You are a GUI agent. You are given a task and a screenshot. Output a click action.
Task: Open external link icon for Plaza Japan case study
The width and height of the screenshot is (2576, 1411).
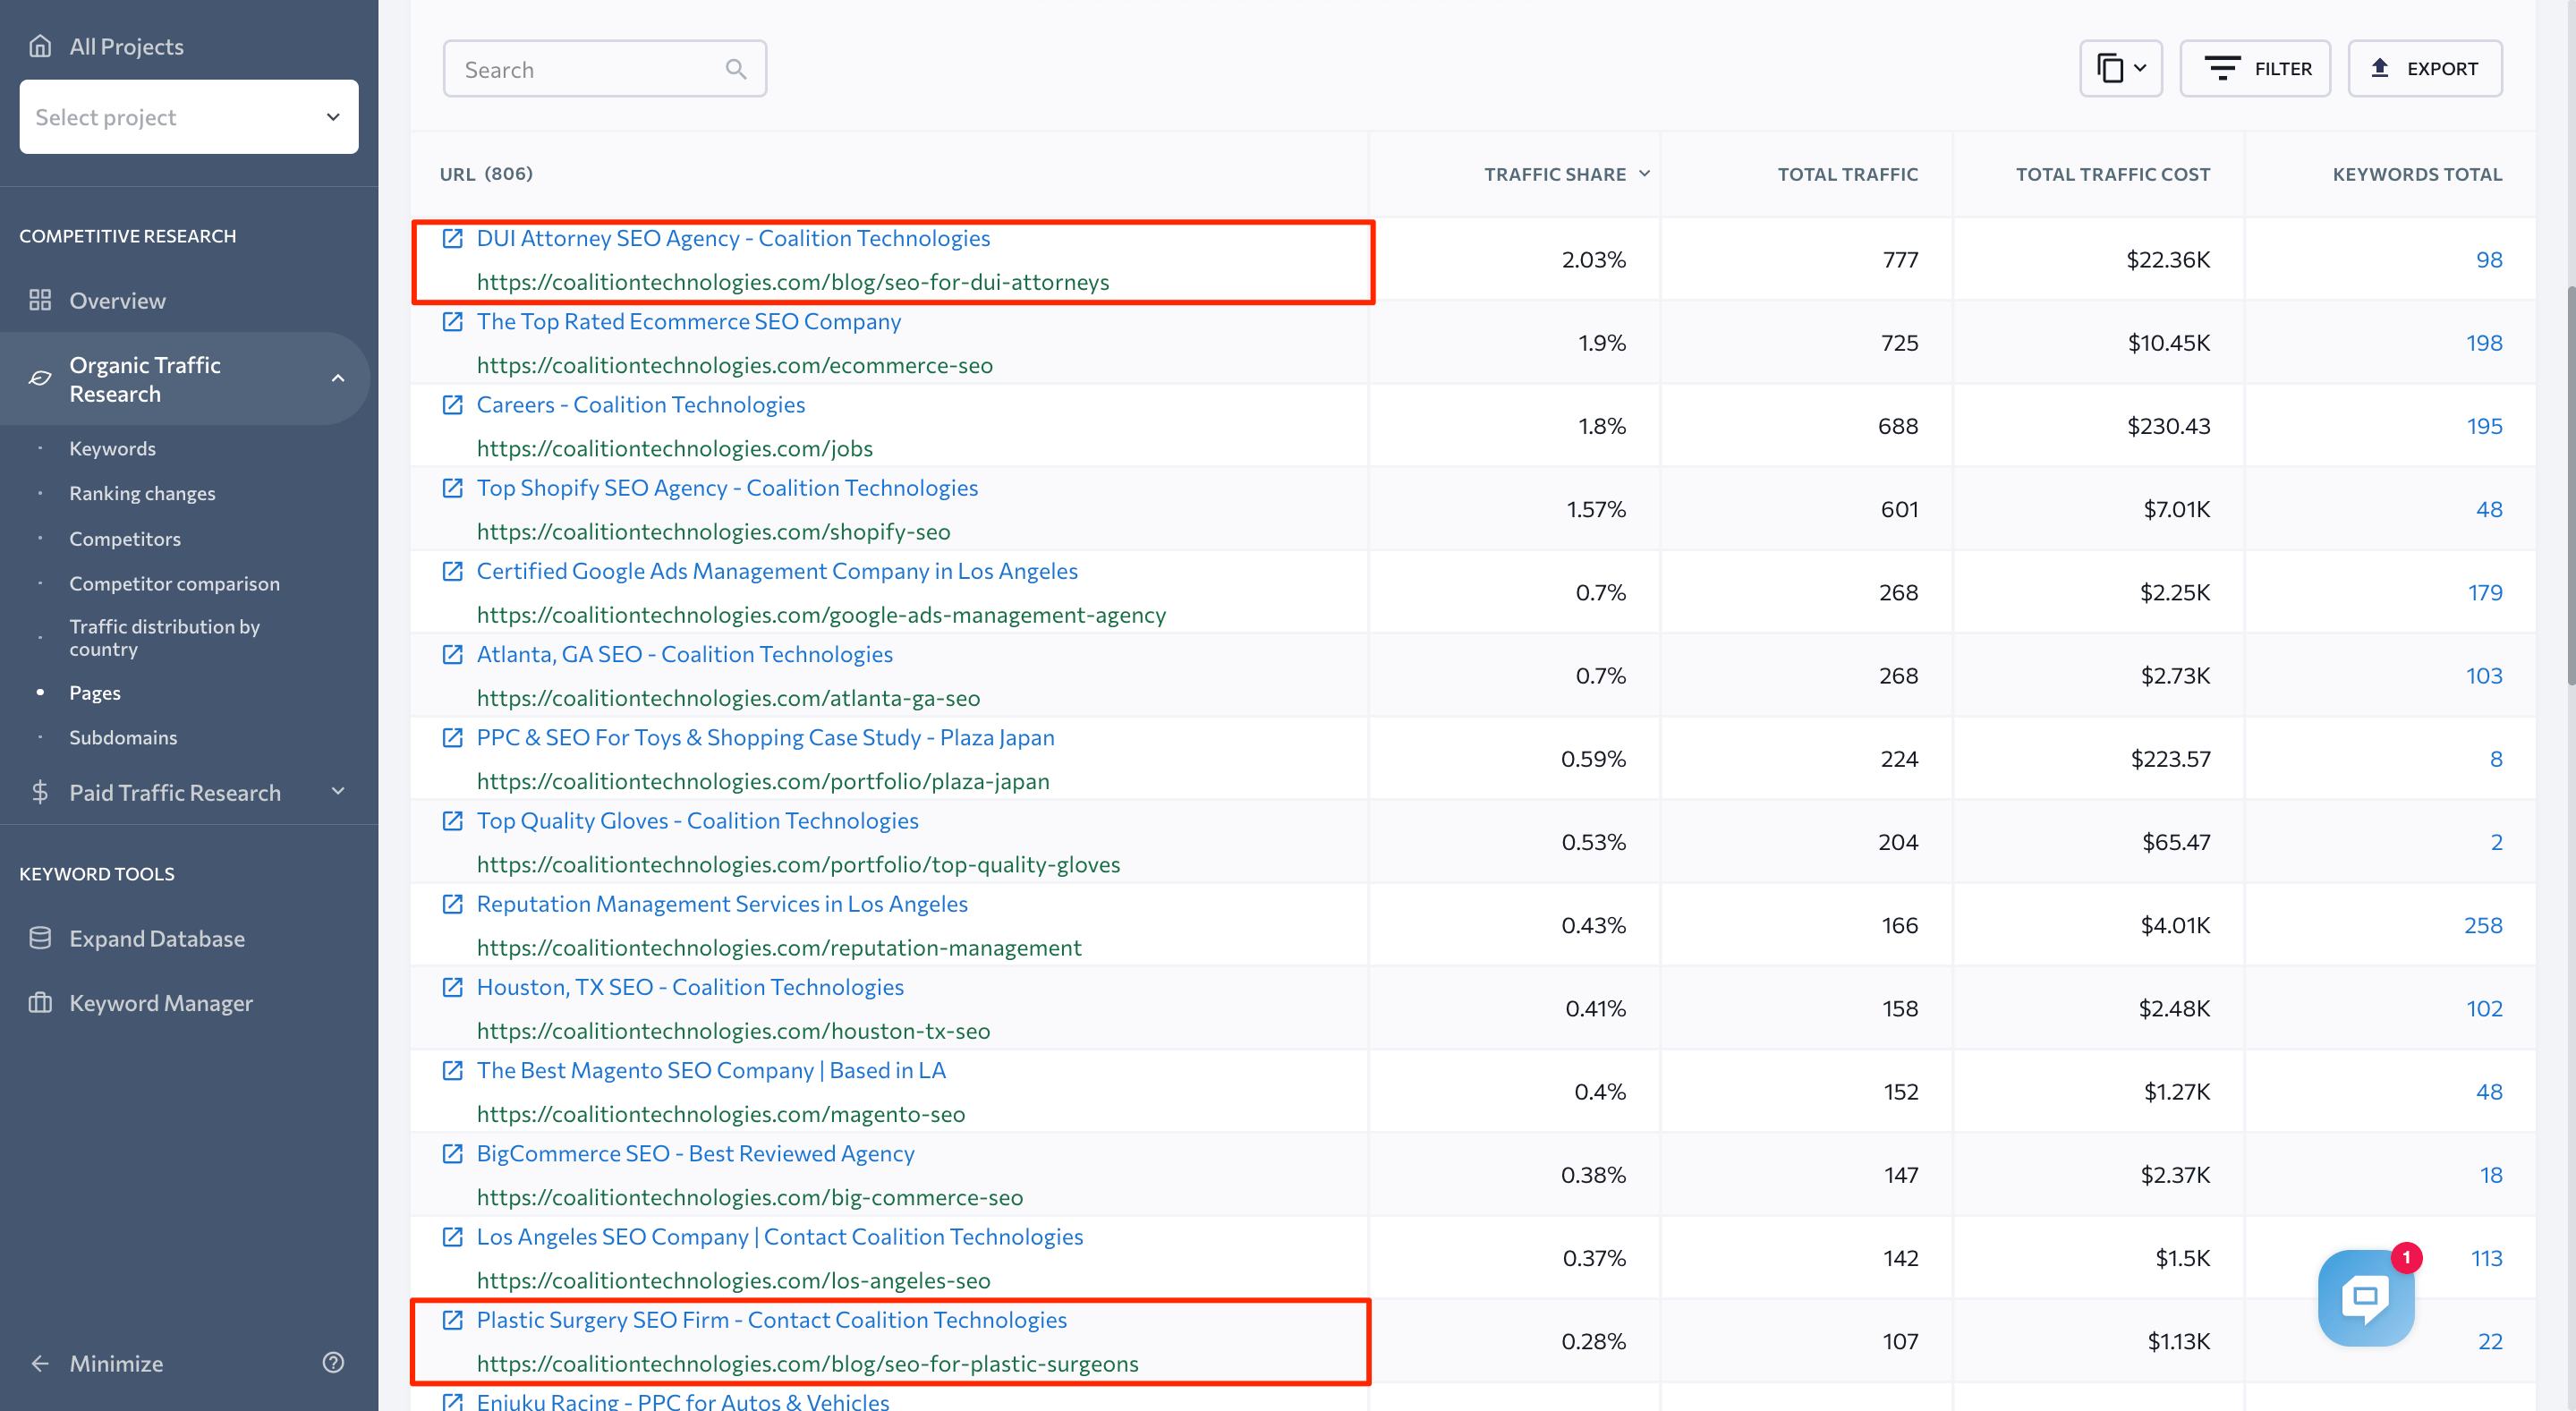tap(453, 737)
